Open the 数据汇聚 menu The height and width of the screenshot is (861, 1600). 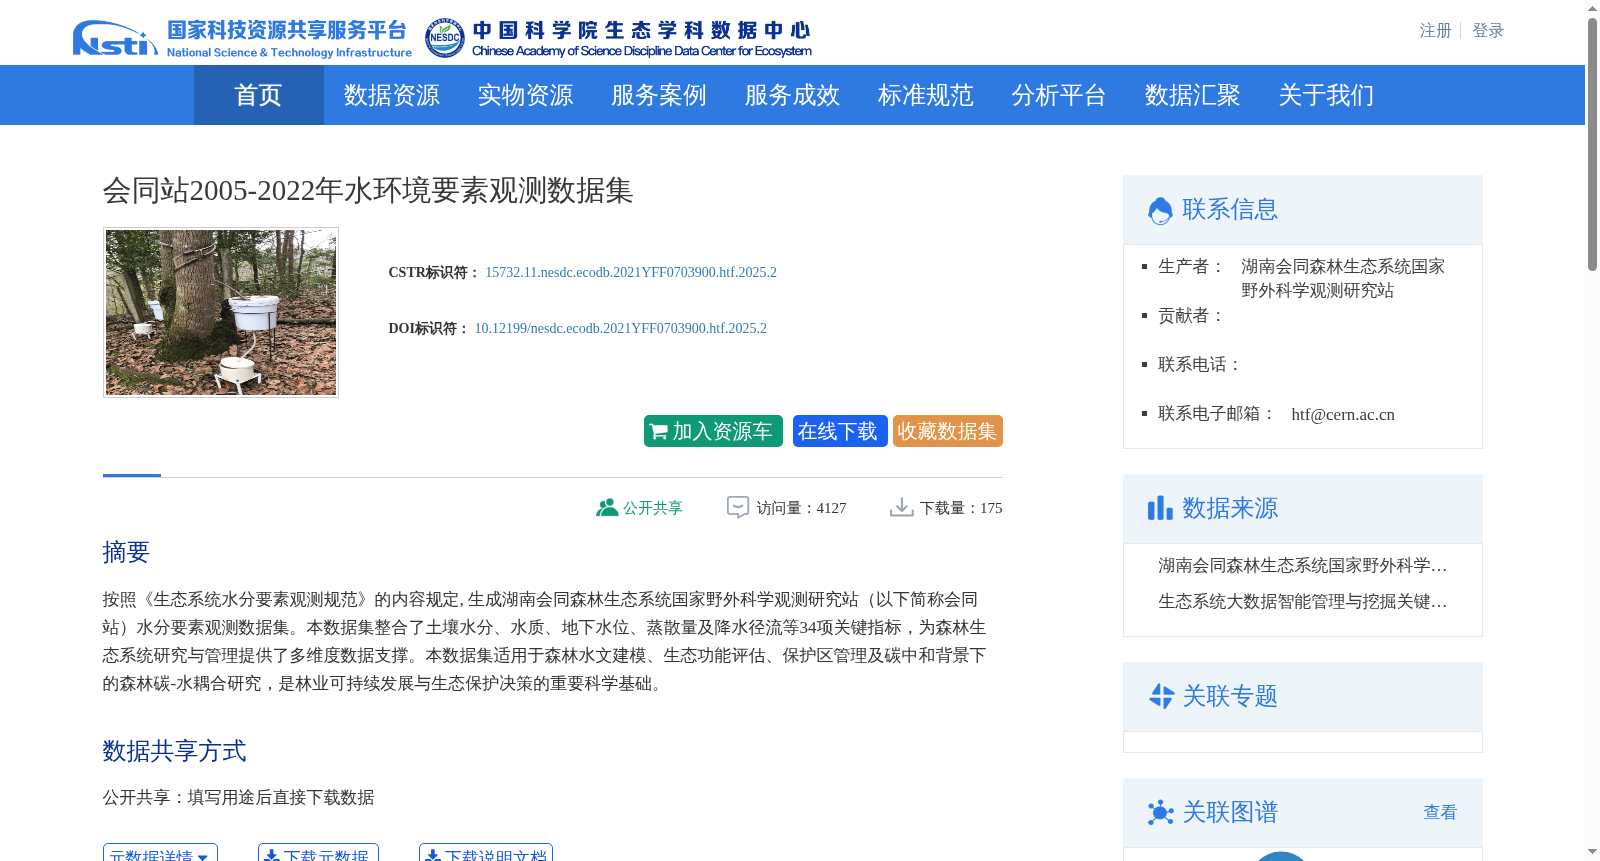pyautogui.click(x=1193, y=95)
